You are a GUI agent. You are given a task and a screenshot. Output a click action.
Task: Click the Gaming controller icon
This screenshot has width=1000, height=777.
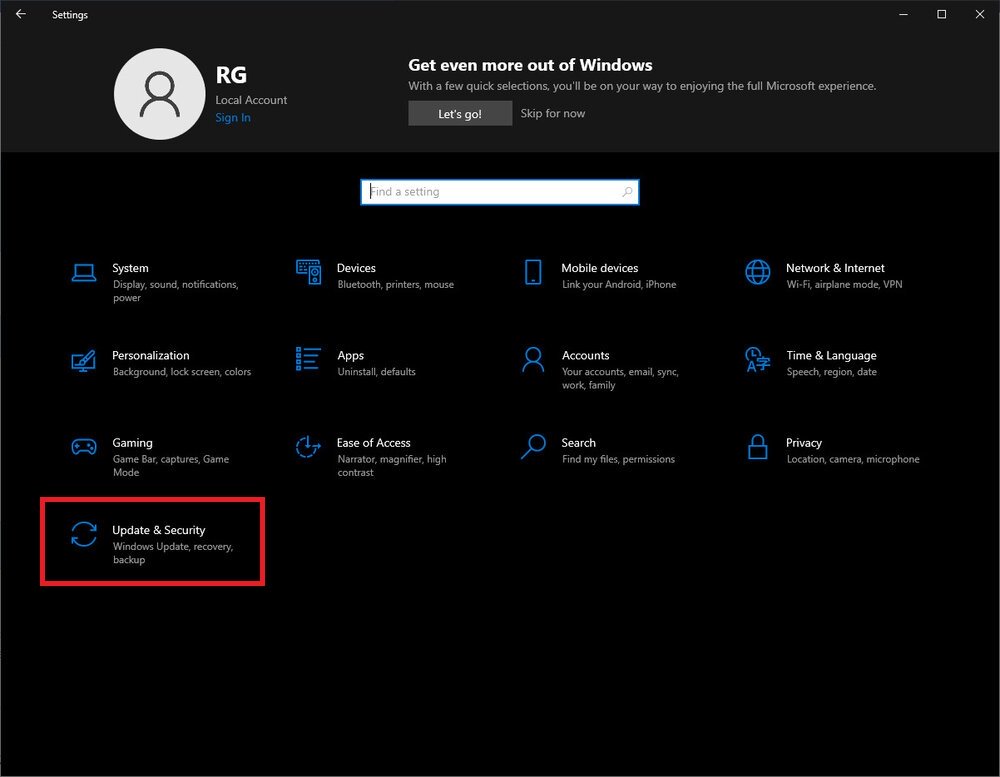pos(84,447)
